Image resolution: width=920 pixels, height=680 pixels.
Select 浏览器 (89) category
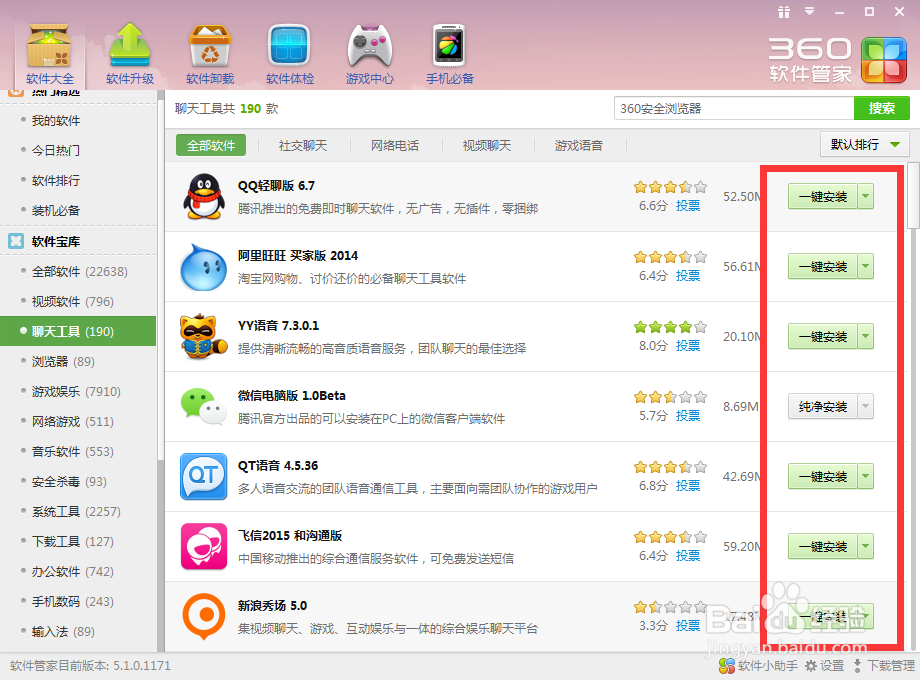click(63, 361)
